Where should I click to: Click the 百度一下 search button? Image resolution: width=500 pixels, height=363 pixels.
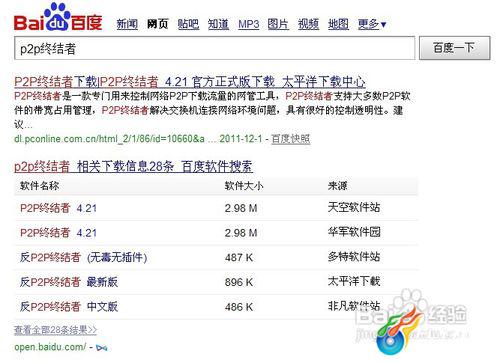455,48
